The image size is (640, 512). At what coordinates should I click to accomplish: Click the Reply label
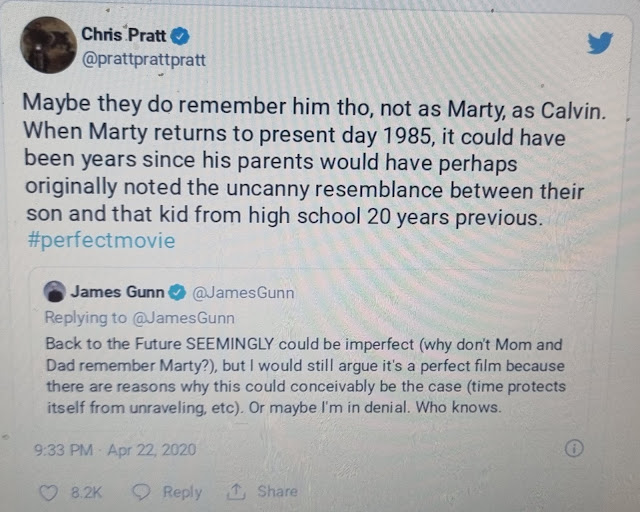click(182, 492)
